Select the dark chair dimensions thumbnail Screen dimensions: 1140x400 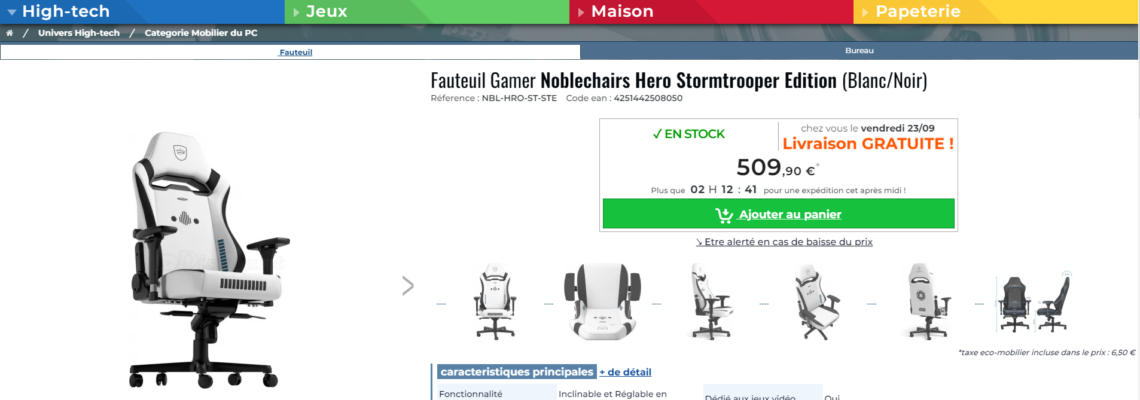coord(1034,299)
